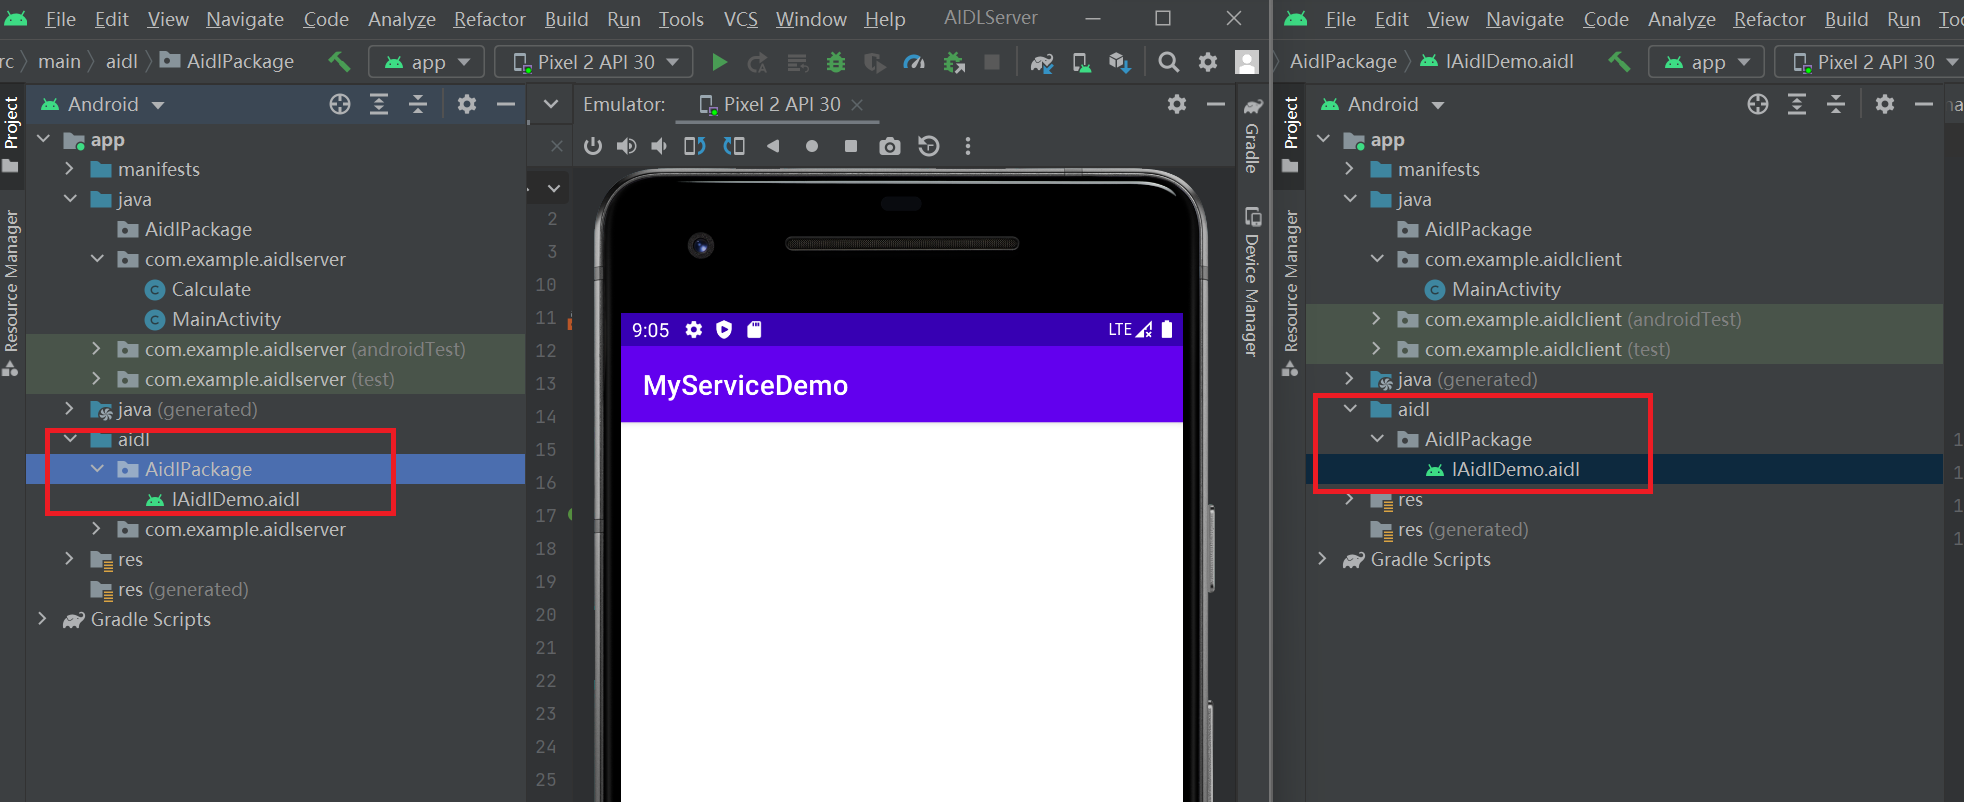Click Attach Debugger to Android Process icon
Screen dimensions: 1964x802
[x=954, y=63]
